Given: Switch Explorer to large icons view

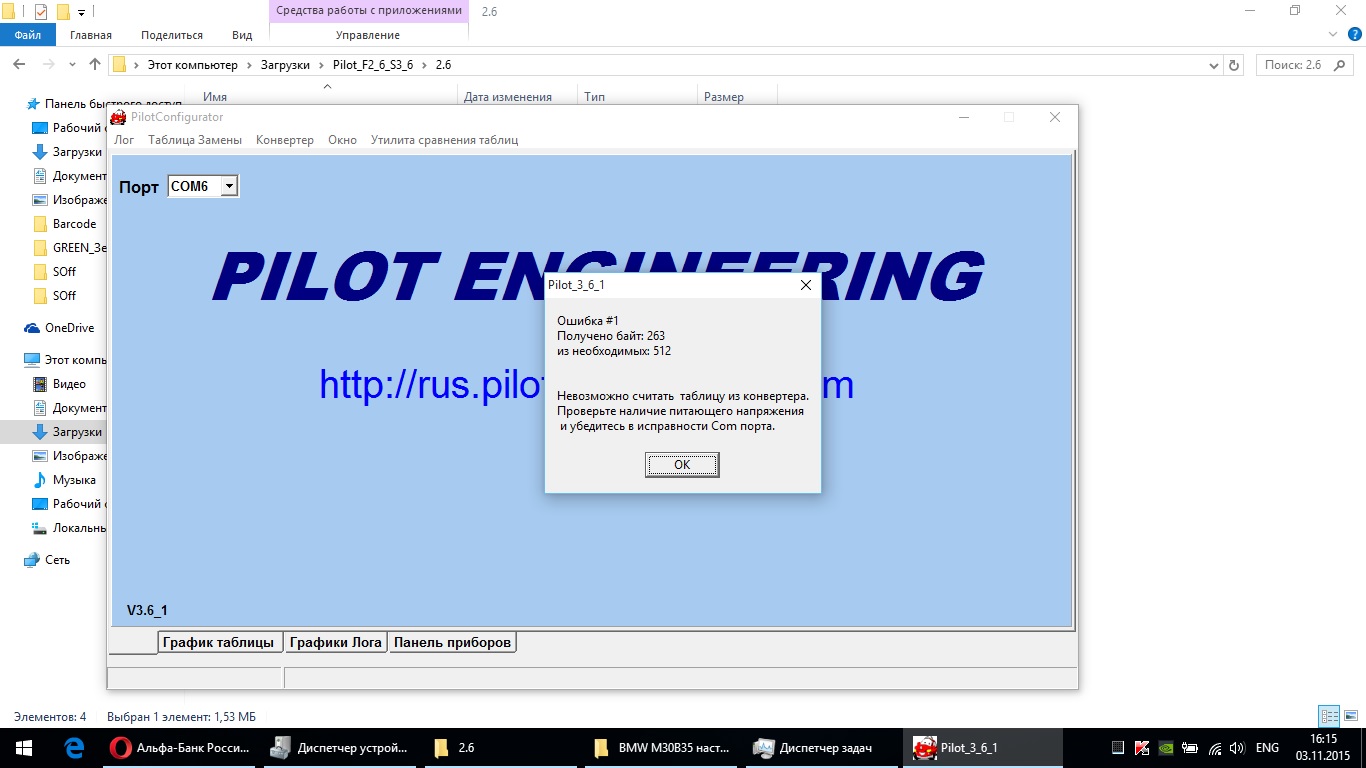Looking at the screenshot, I should pyautogui.click(x=1350, y=716).
